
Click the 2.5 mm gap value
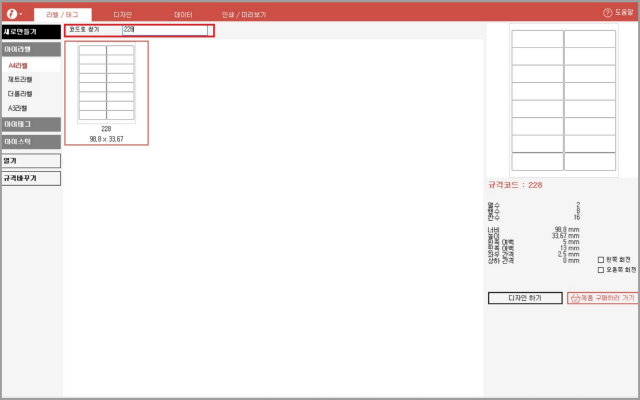568,254
